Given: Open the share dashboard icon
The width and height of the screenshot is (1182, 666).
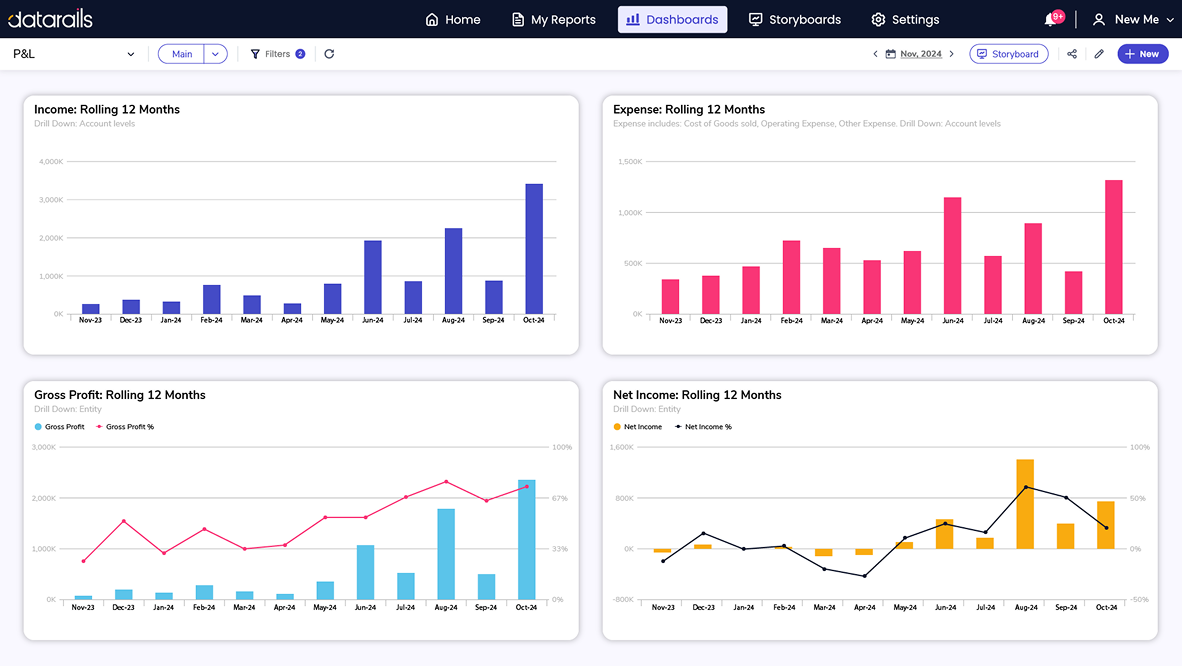Looking at the screenshot, I should click(1072, 54).
